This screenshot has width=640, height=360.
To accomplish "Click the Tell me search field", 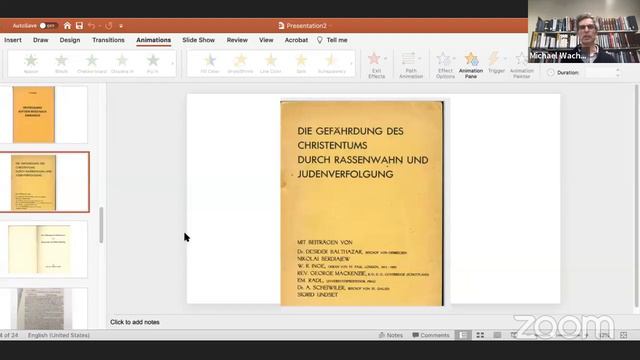I will tap(332, 40).
